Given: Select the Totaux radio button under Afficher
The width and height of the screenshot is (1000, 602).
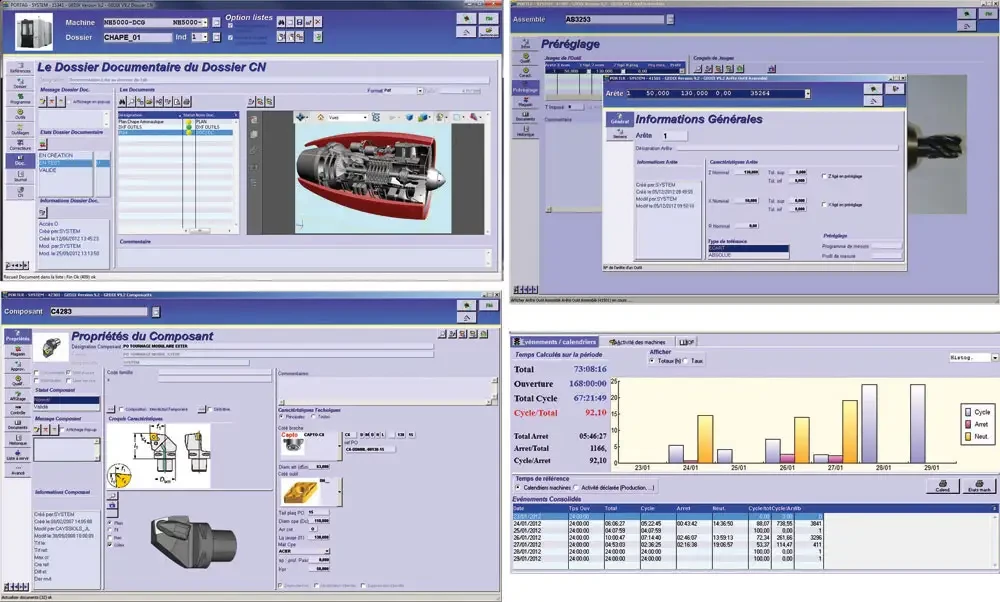Looking at the screenshot, I should coord(652,361).
